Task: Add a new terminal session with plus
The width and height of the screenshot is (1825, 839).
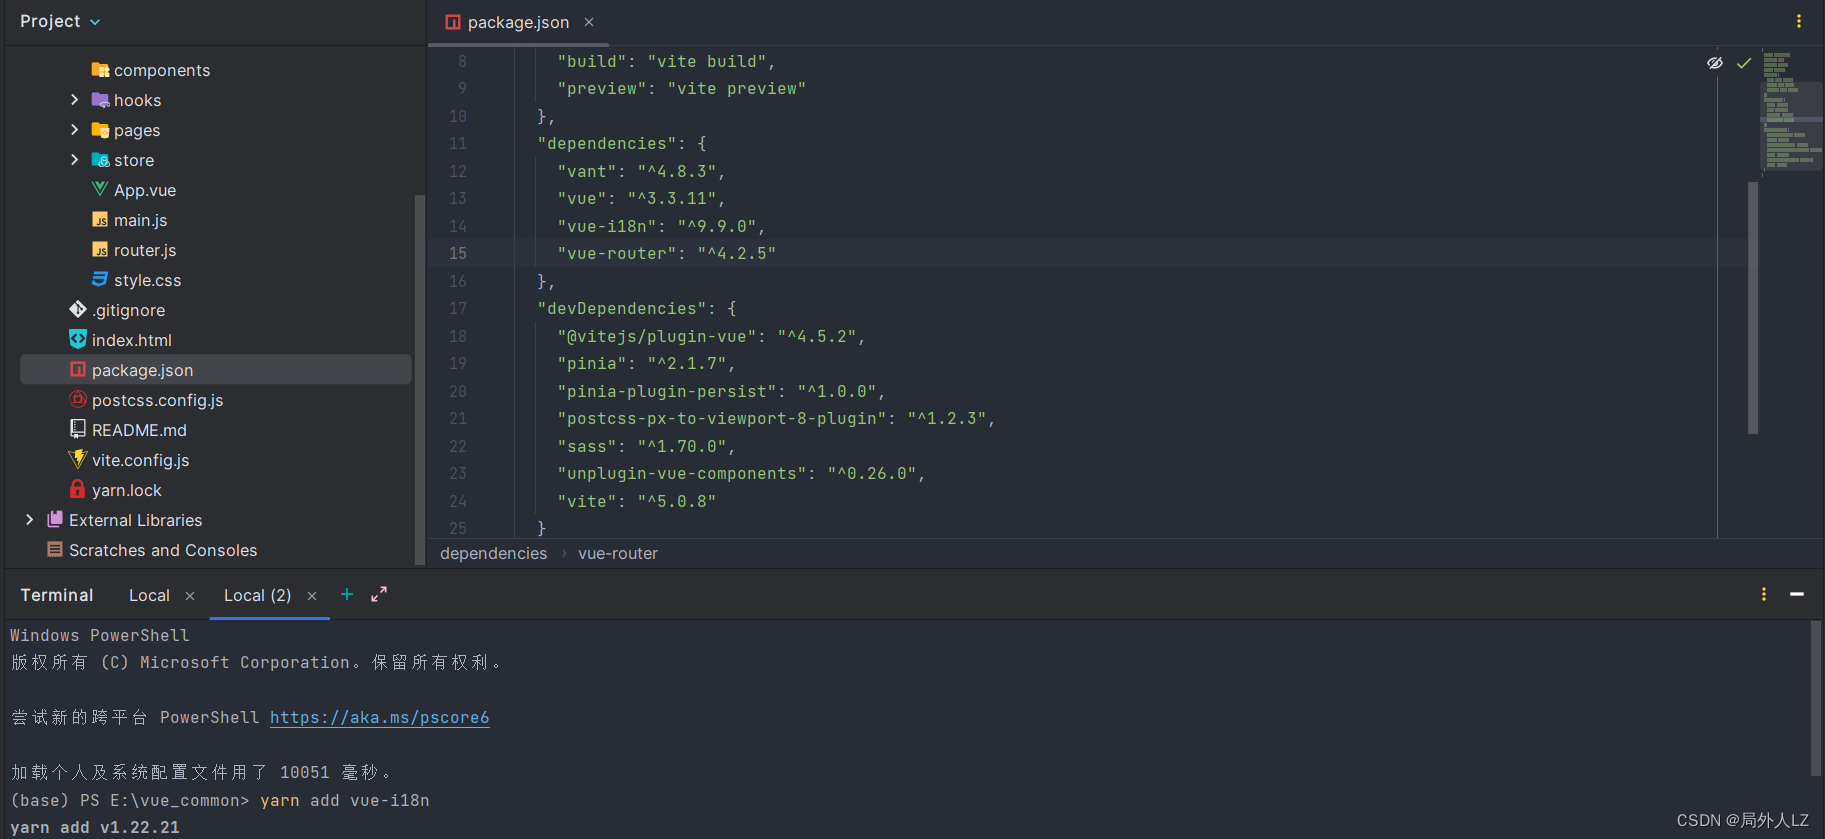Action: [347, 594]
